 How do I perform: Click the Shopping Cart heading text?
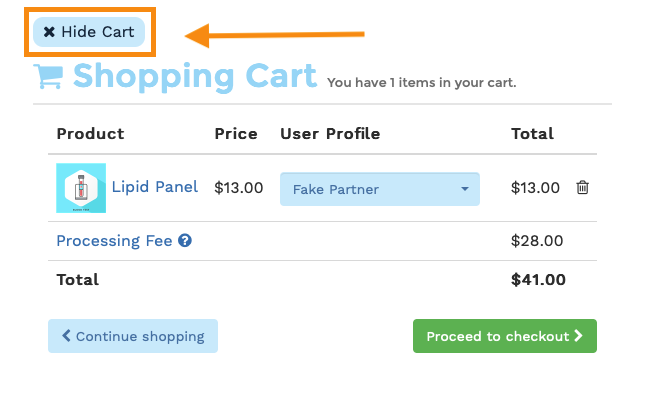[195, 77]
